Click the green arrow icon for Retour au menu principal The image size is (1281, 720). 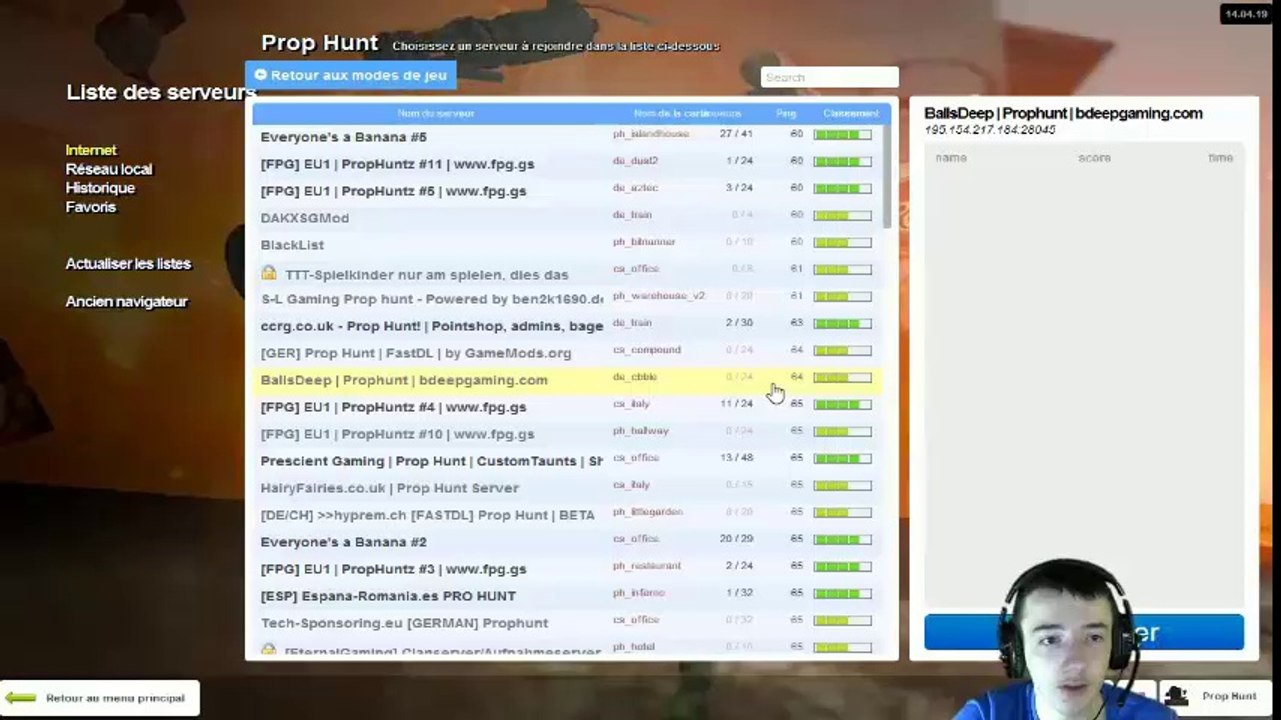pyautogui.click(x=21, y=698)
